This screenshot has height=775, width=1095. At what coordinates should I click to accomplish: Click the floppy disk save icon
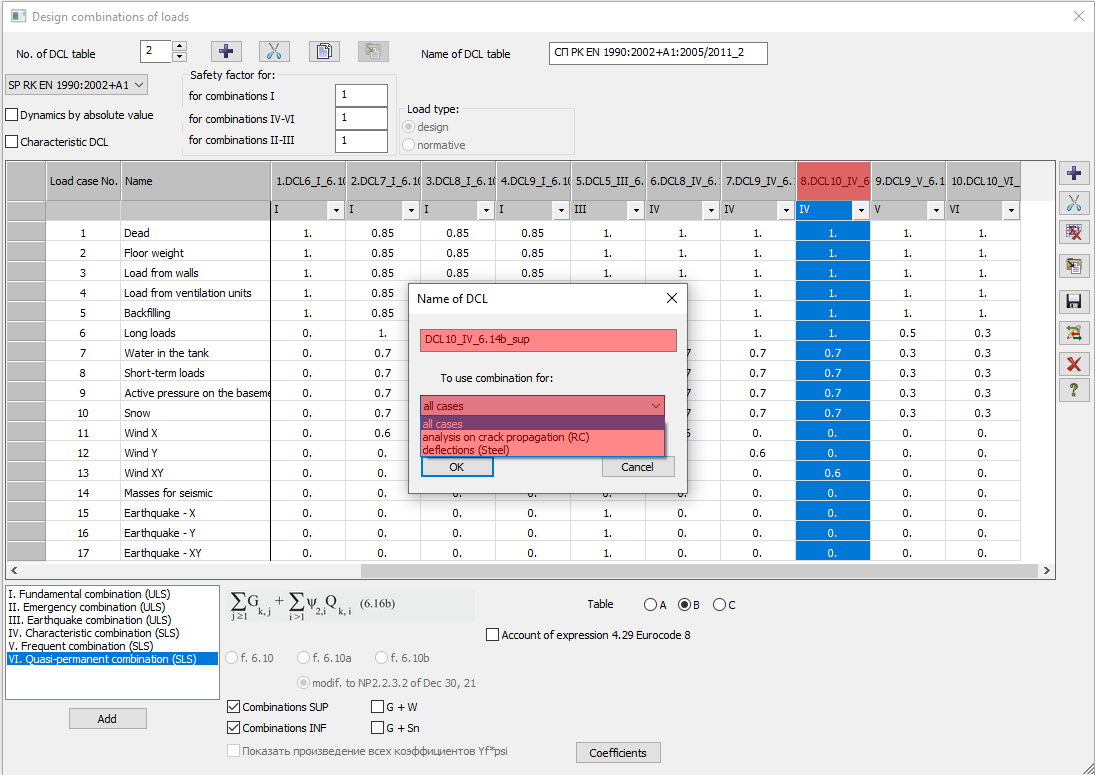(x=1074, y=302)
